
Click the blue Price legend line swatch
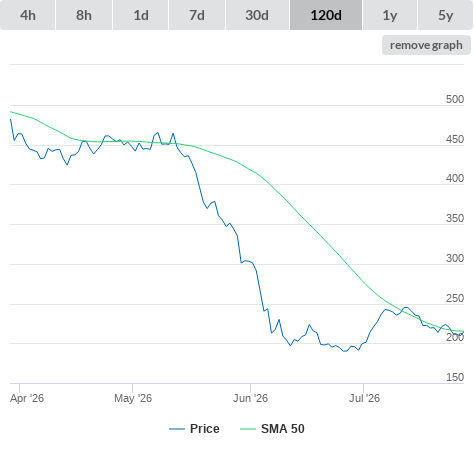pos(177,429)
